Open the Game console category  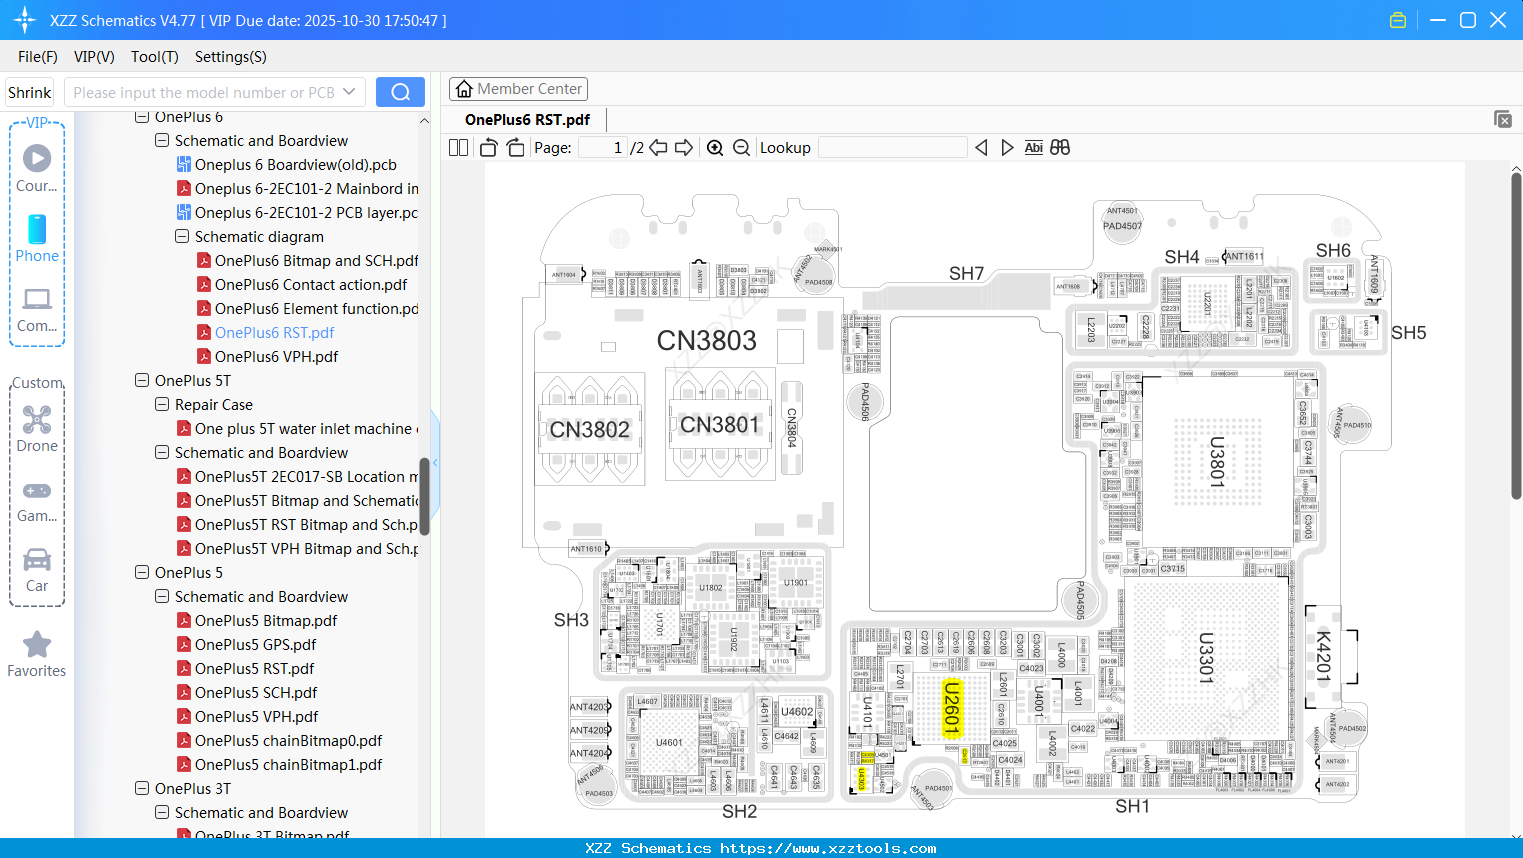(x=37, y=501)
